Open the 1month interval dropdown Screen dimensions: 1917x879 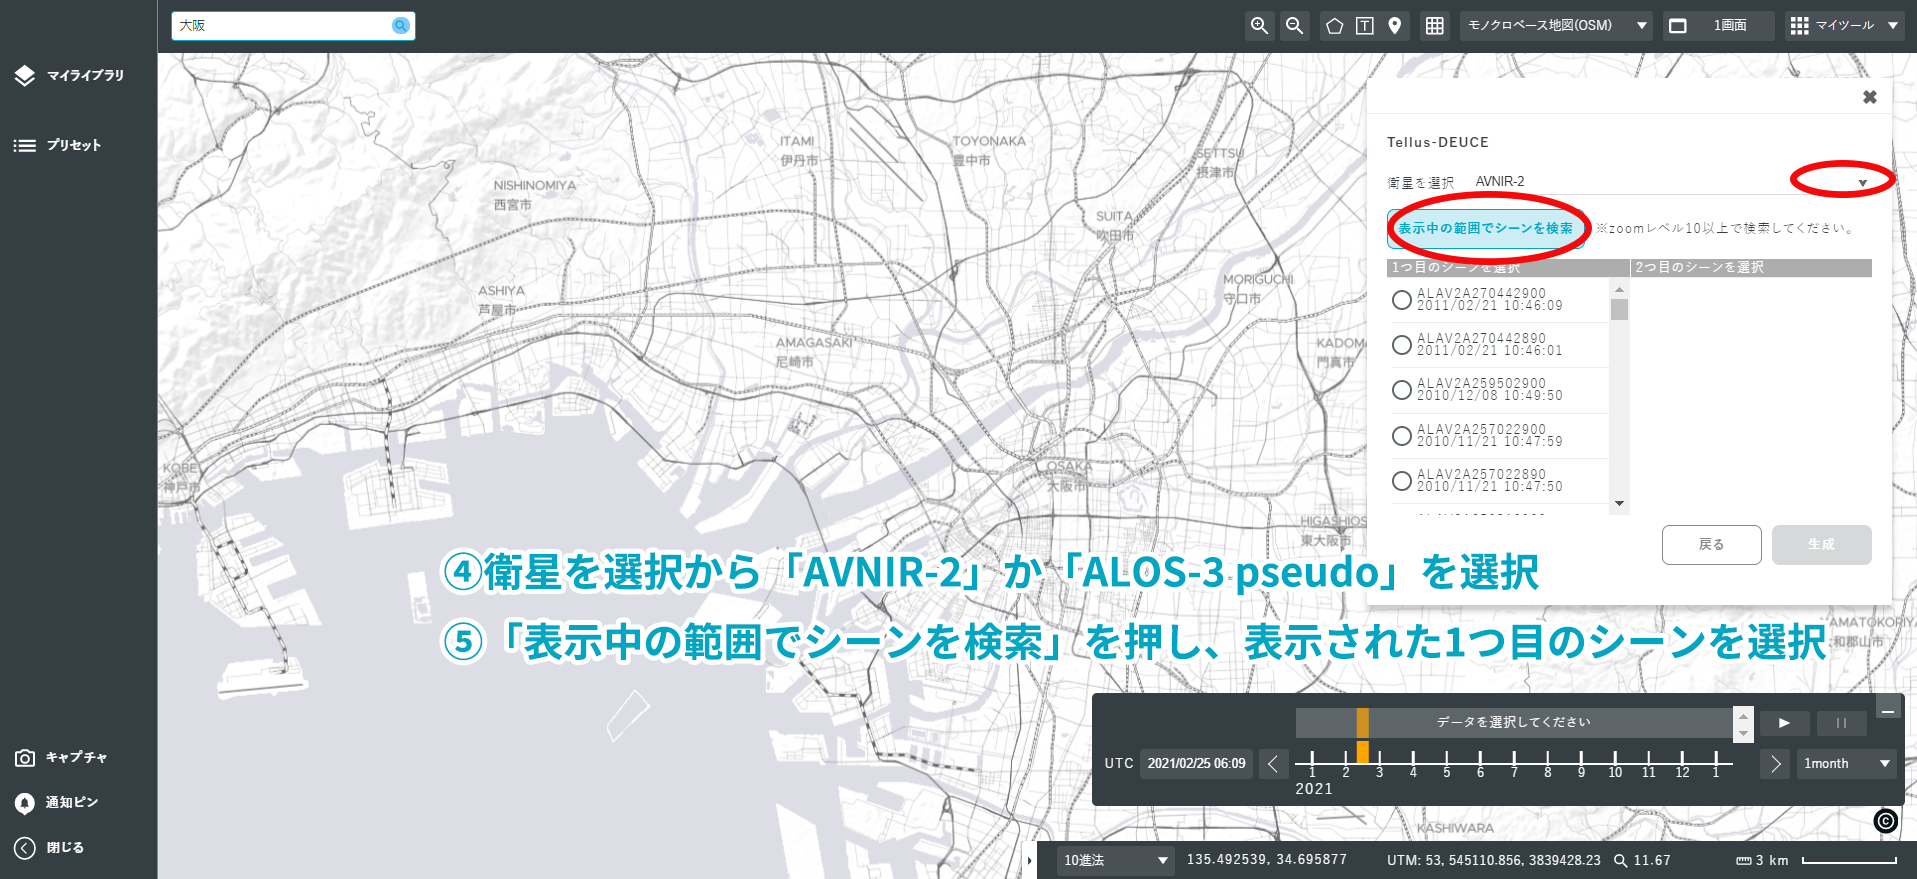[x=1846, y=764]
